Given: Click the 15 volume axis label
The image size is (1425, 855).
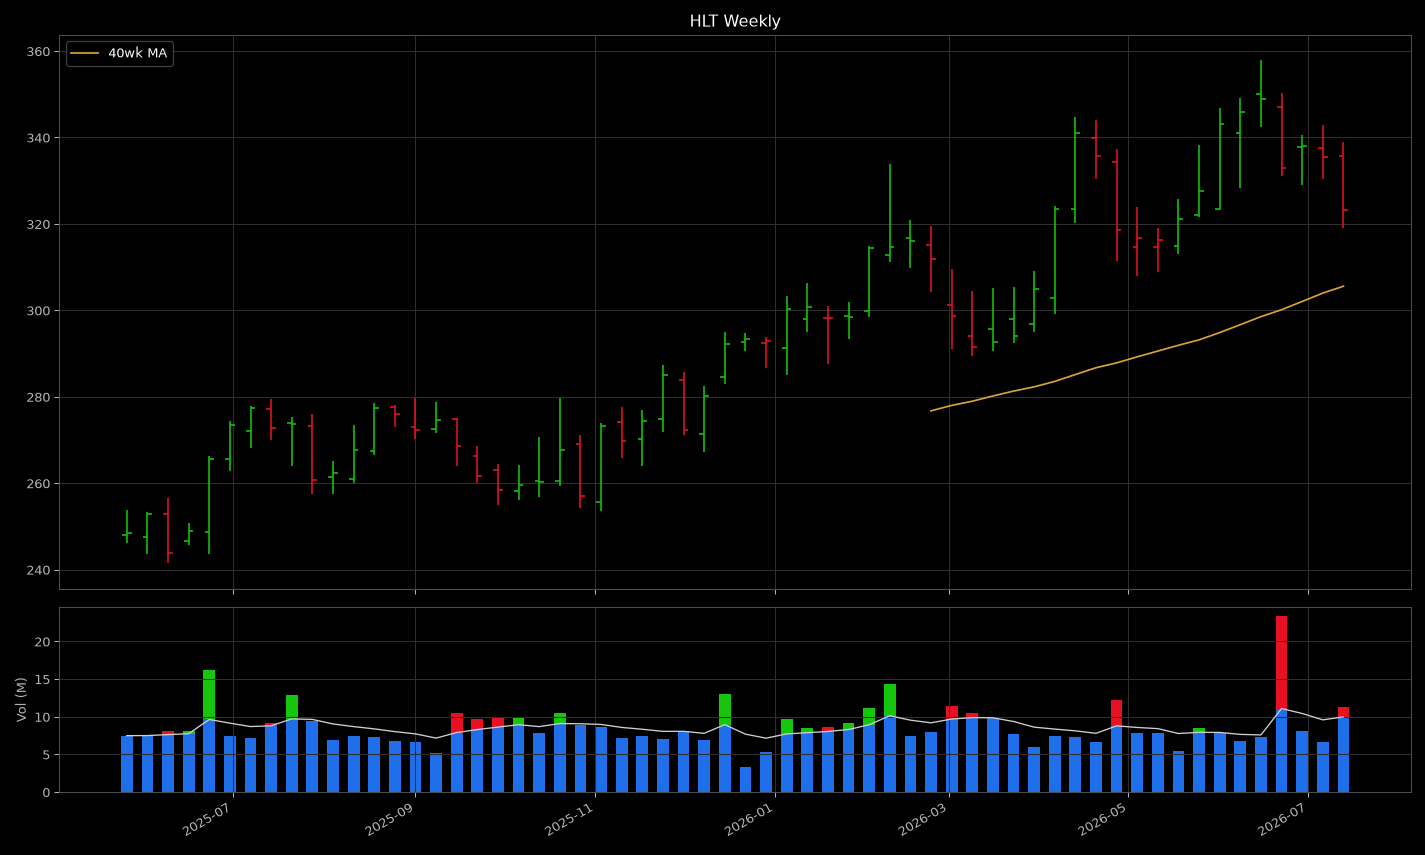Looking at the screenshot, I should [x=43, y=680].
